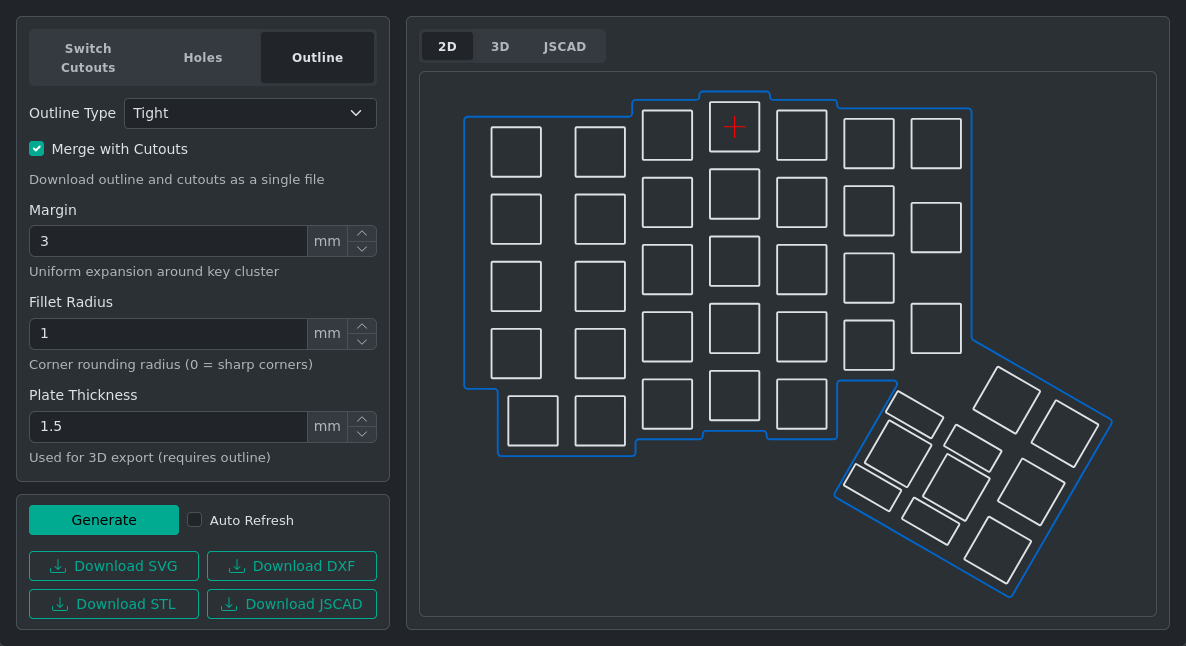Open the Outline Type dropdown
Image resolution: width=1186 pixels, height=646 pixels.
coord(250,113)
